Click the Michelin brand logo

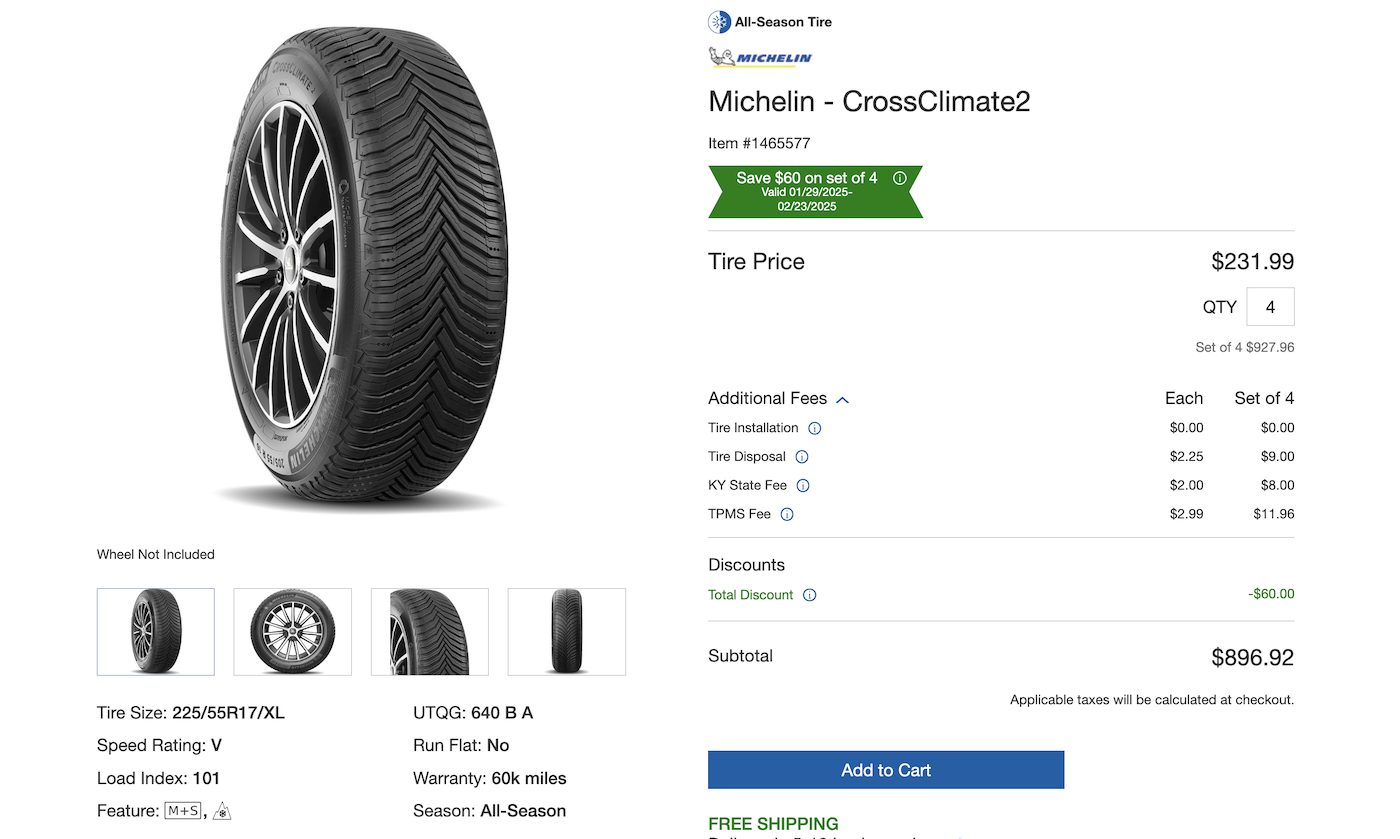click(760, 58)
